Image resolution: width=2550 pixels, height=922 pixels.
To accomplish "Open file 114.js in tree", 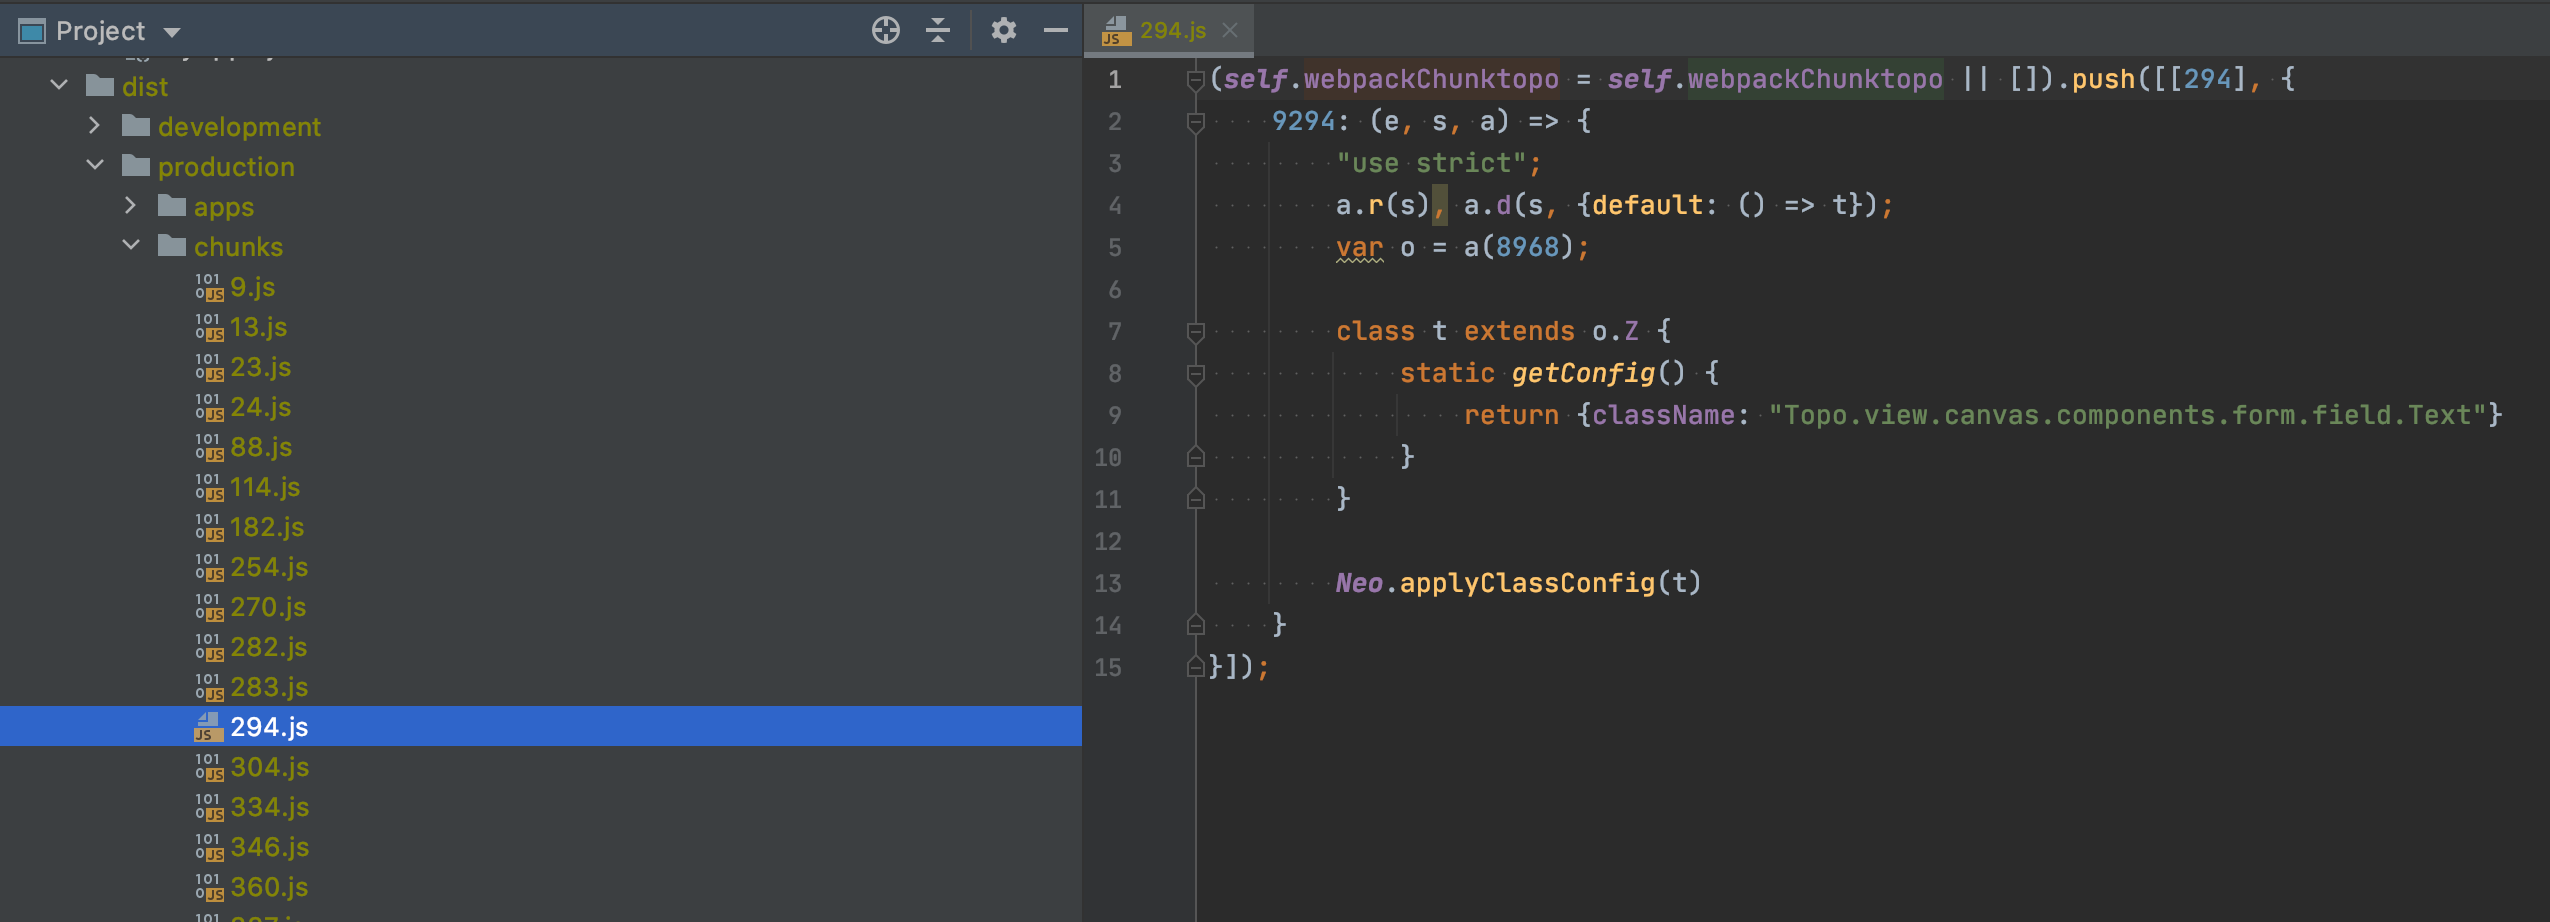I will 265,487.
